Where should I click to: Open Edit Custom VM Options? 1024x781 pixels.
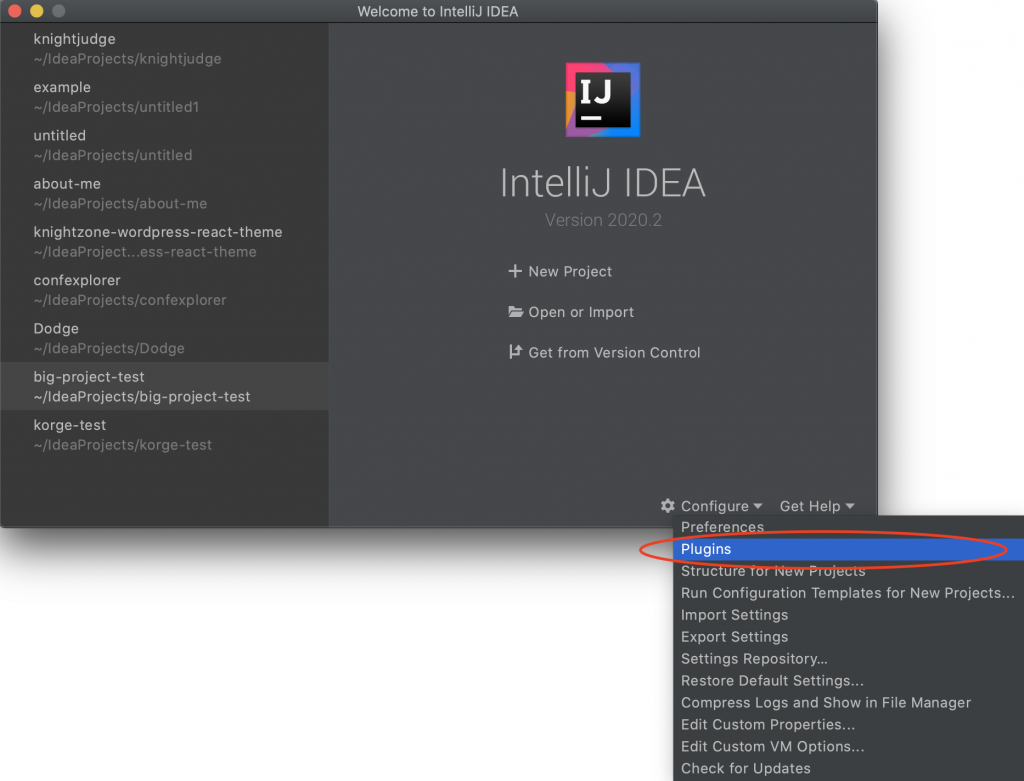pyautogui.click(x=848, y=746)
